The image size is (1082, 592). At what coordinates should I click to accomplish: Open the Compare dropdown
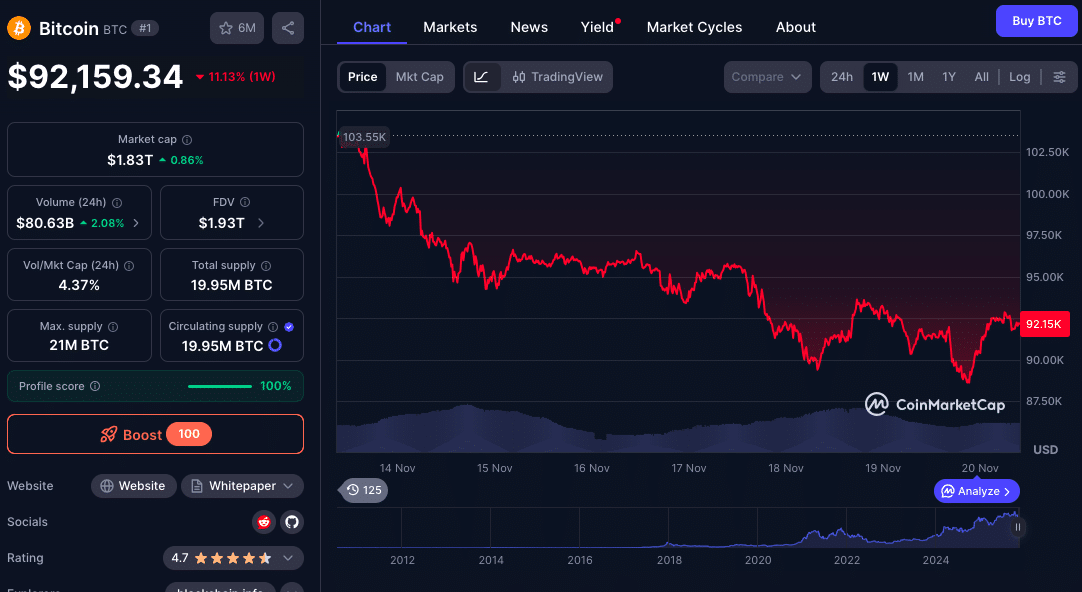[x=767, y=77]
